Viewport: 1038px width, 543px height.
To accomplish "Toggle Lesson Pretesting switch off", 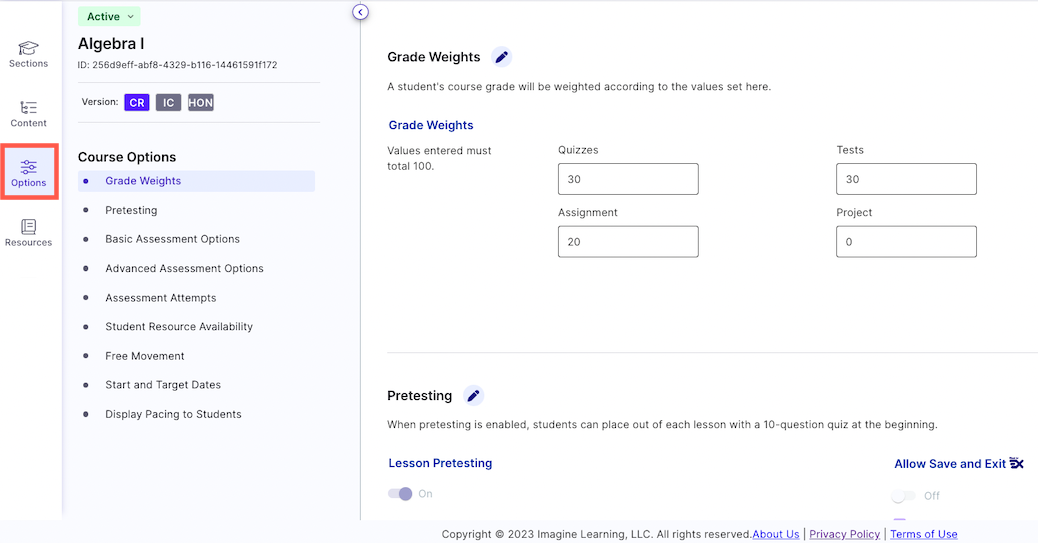I will [x=401, y=493].
